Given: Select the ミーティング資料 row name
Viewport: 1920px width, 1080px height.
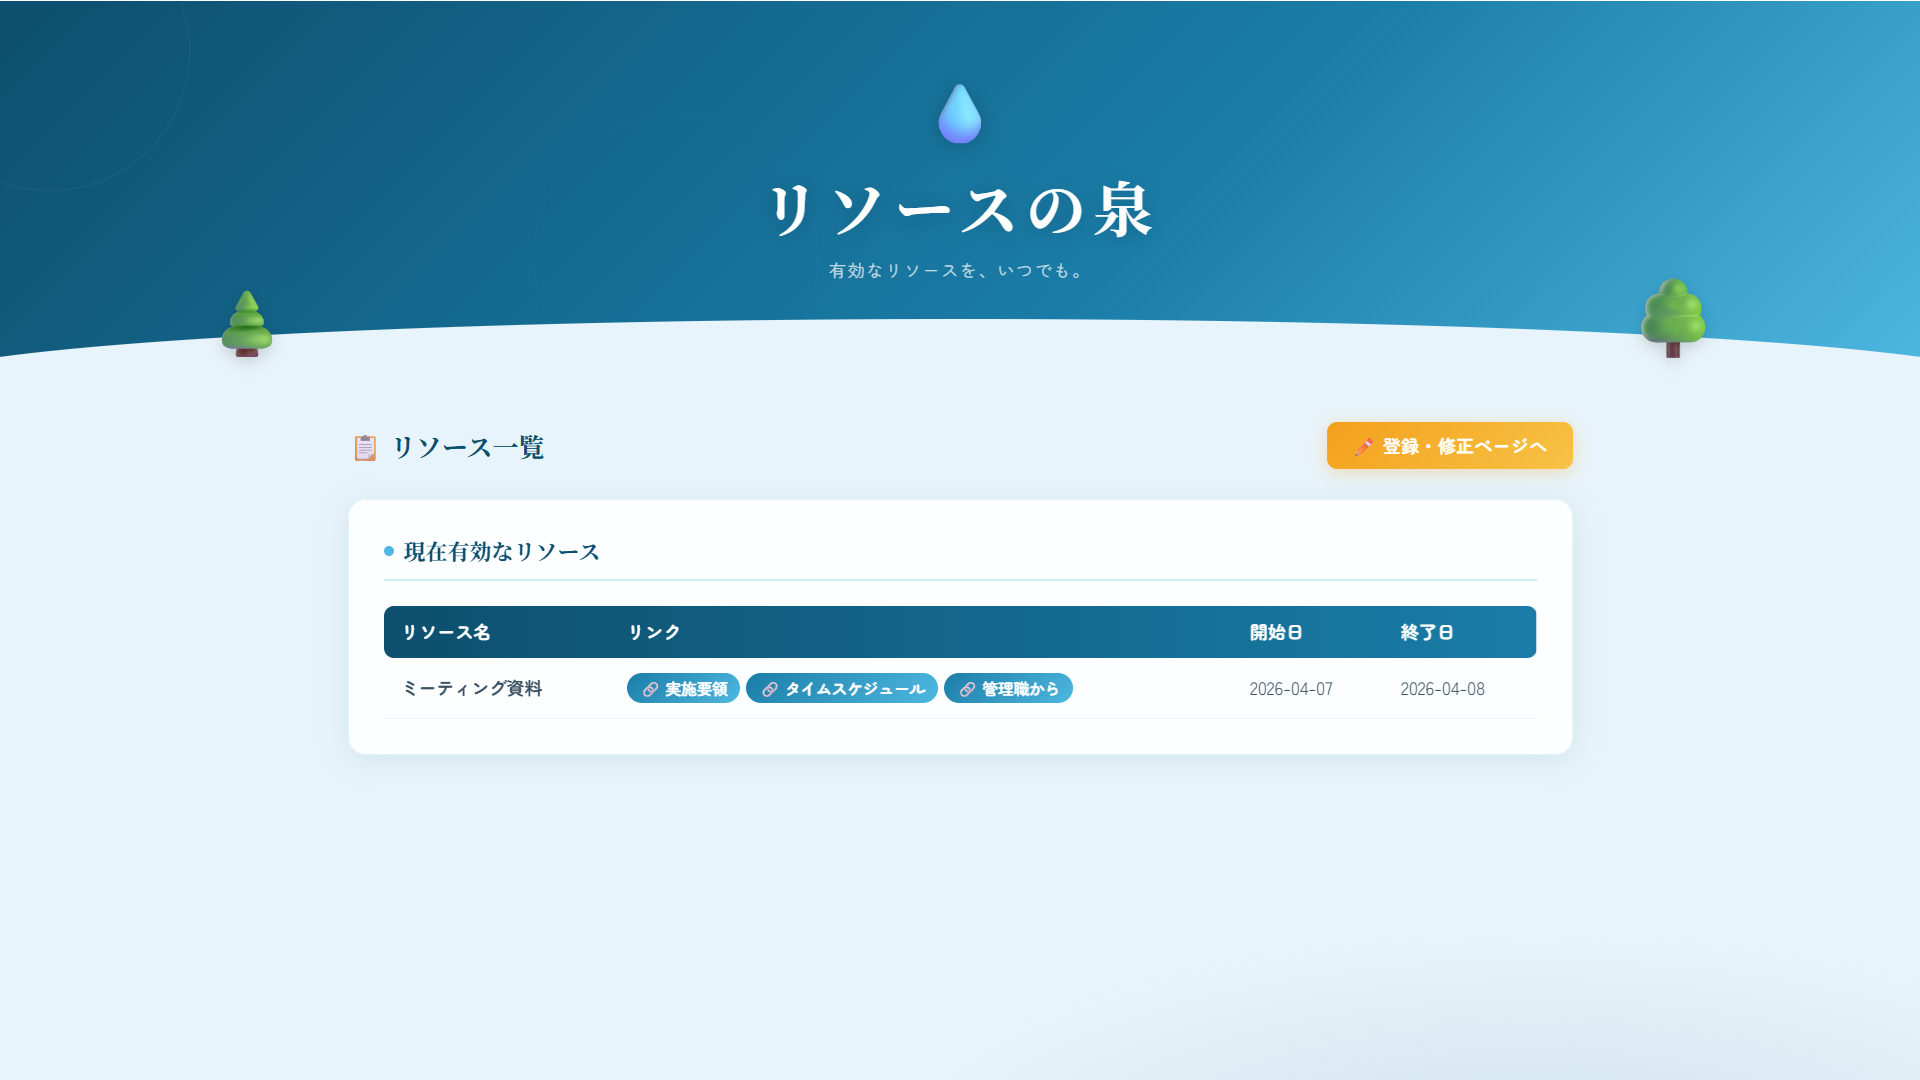Looking at the screenshot, I should pos(472,688).
